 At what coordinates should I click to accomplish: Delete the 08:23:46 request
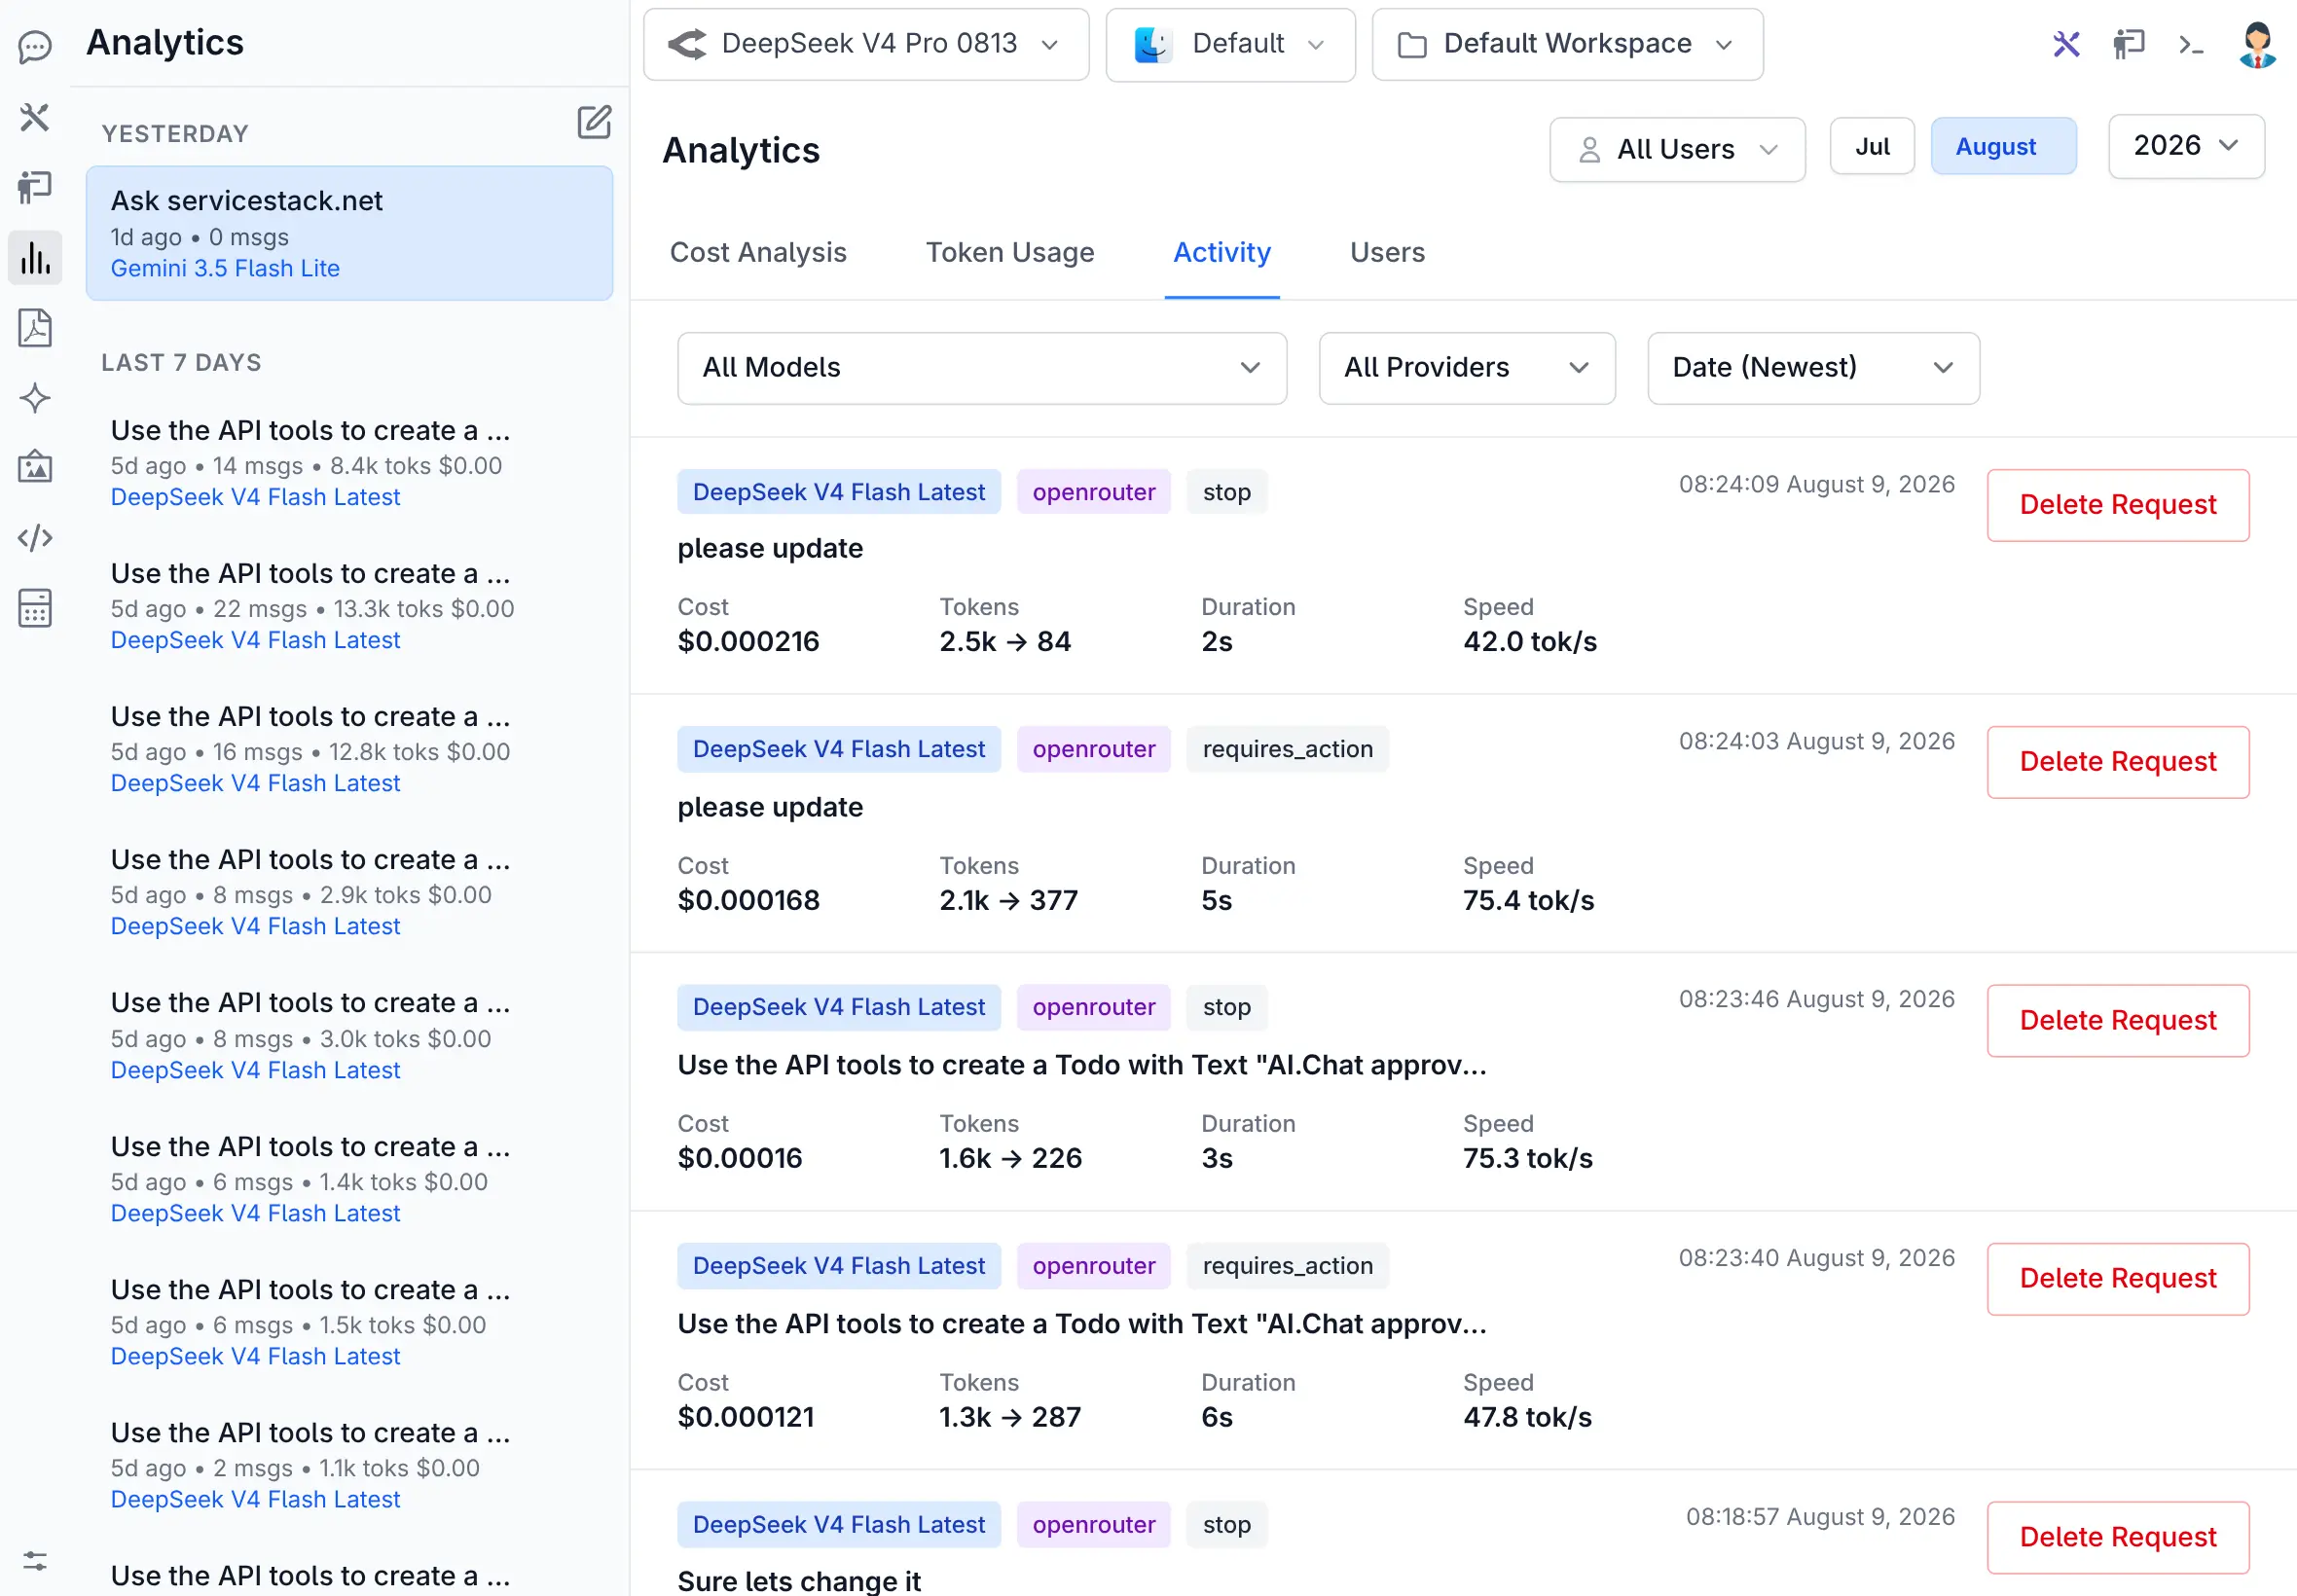[2118, 1020]
